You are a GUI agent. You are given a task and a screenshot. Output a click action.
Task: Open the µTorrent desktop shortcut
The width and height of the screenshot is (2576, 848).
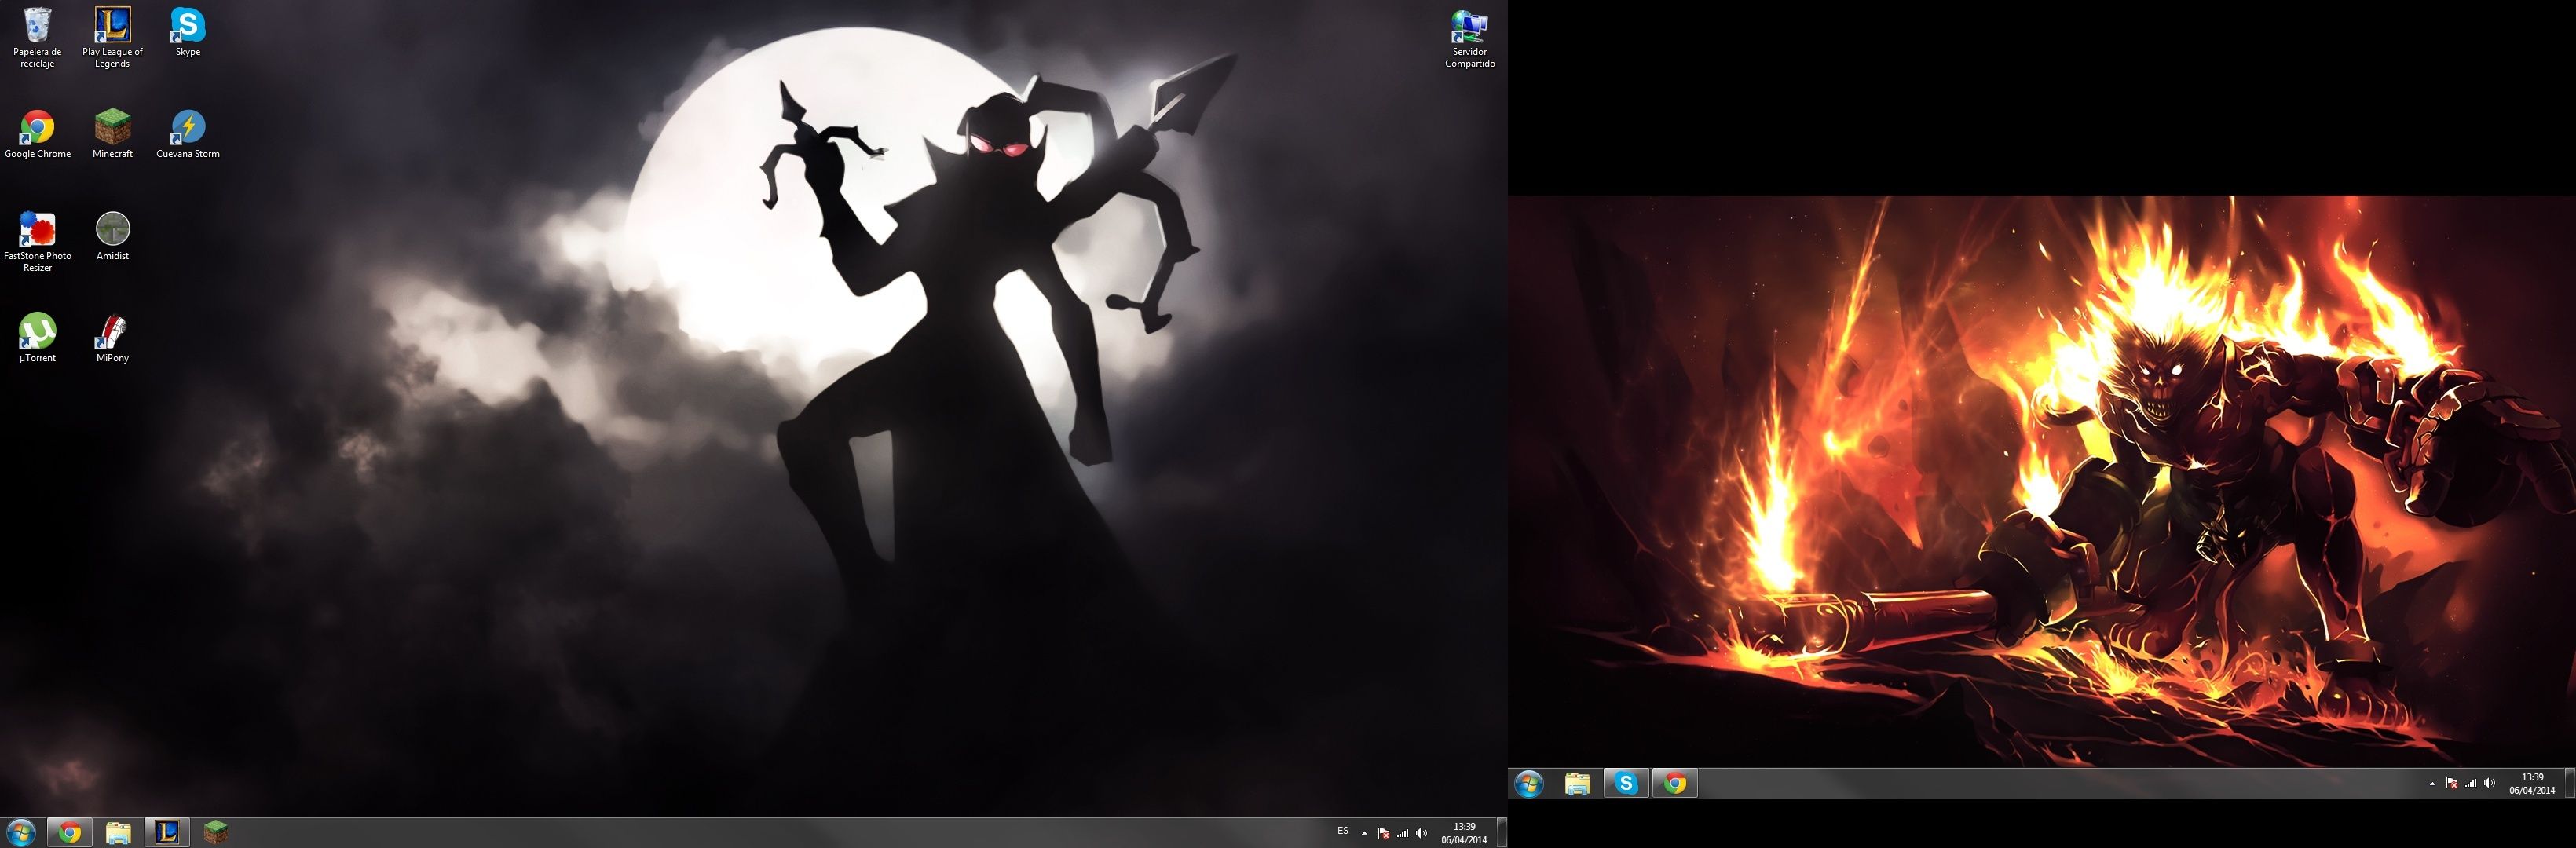pos(38,338)
